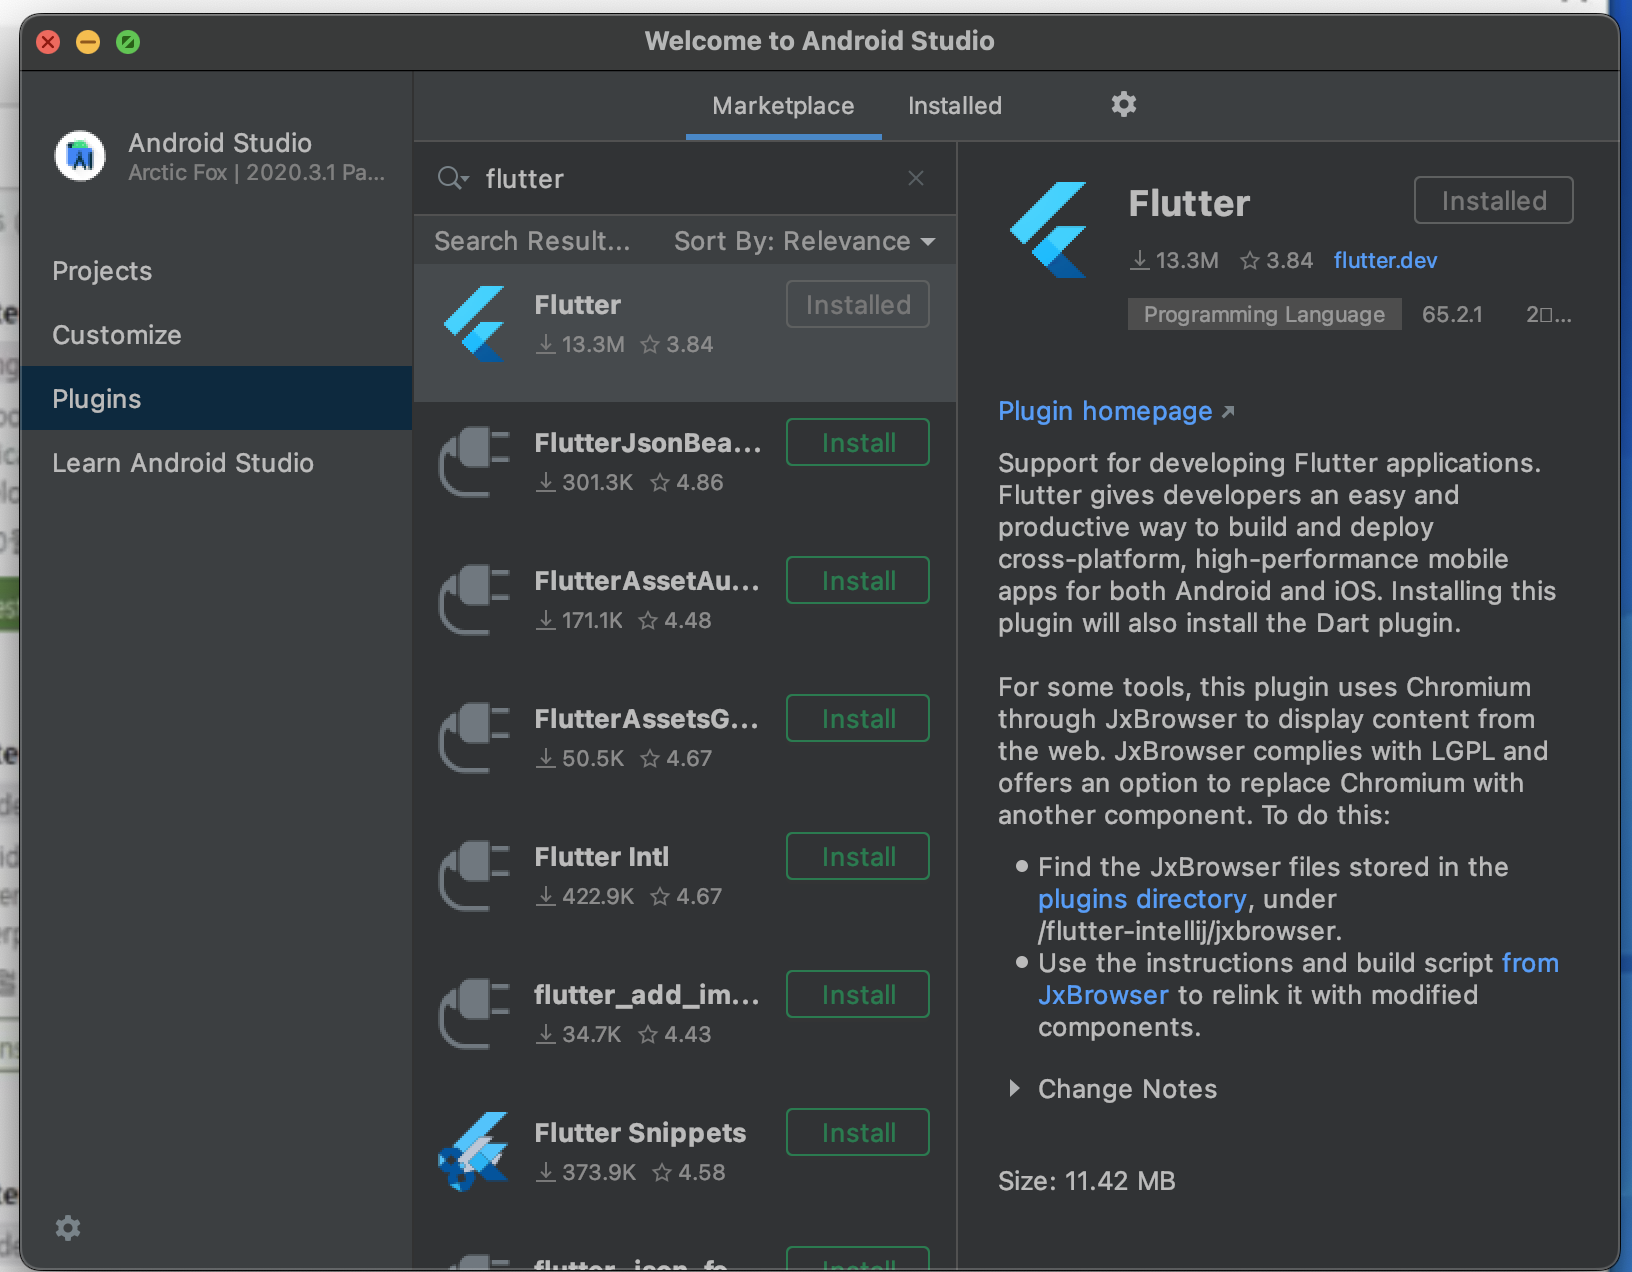Install the FlutterAssetsG... plugin
This screenshot has width=1632, height=1272.
point(858,718)
